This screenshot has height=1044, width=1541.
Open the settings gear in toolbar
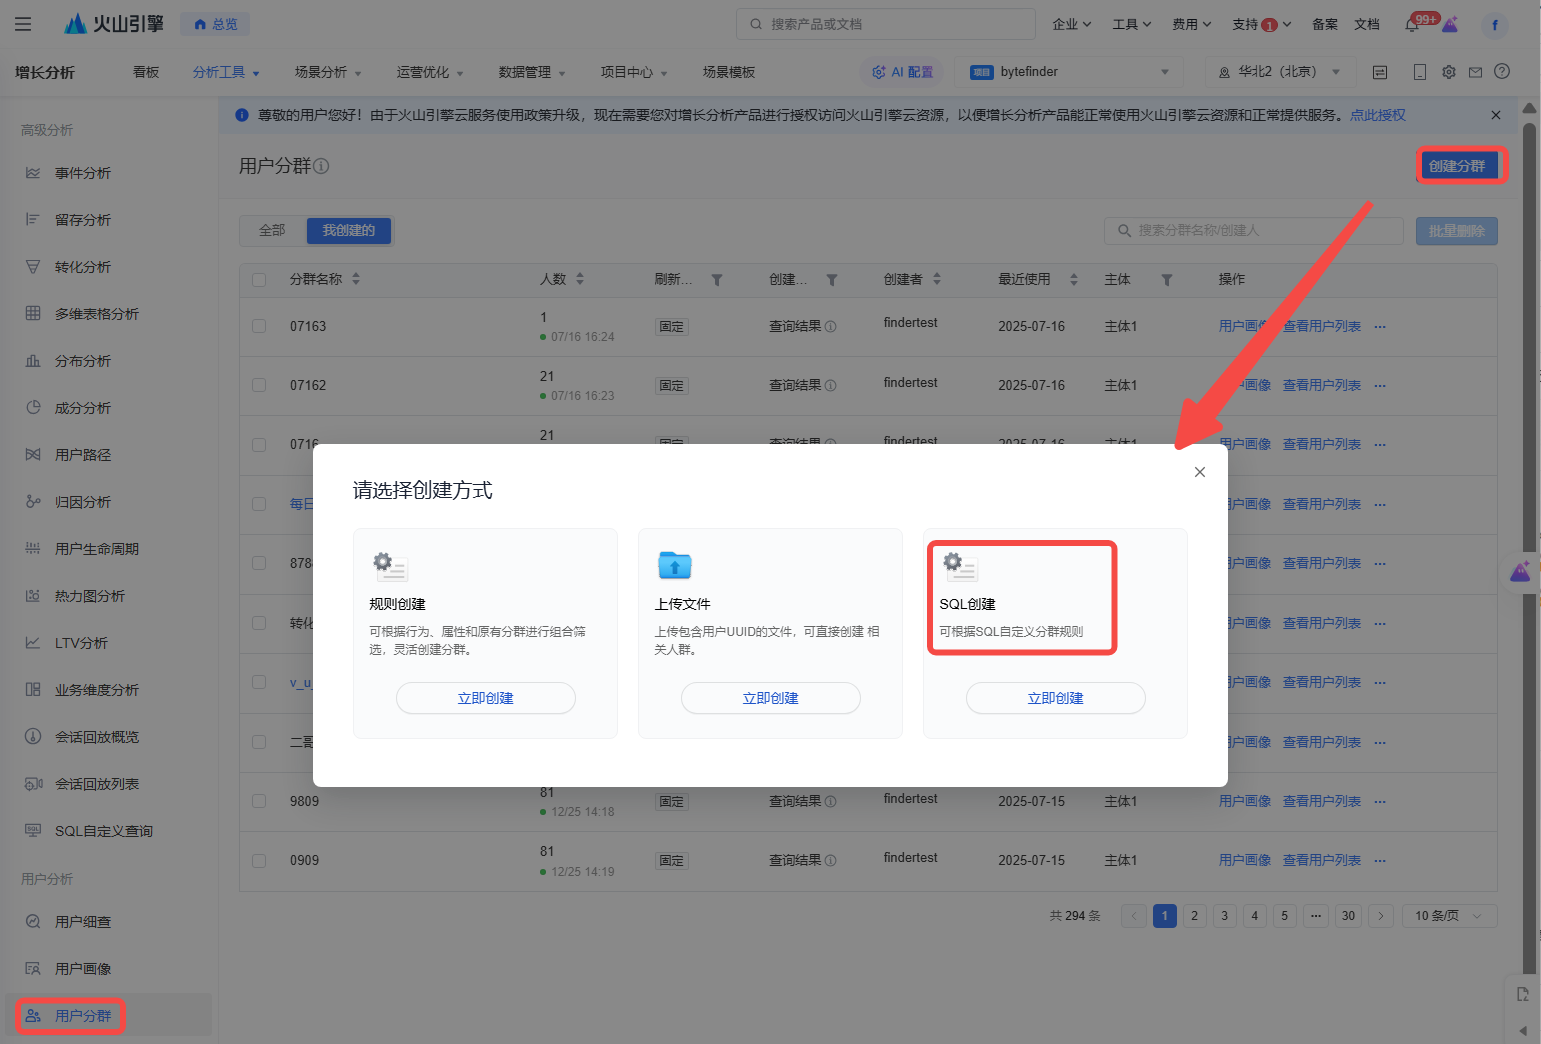coord(1449,72)
